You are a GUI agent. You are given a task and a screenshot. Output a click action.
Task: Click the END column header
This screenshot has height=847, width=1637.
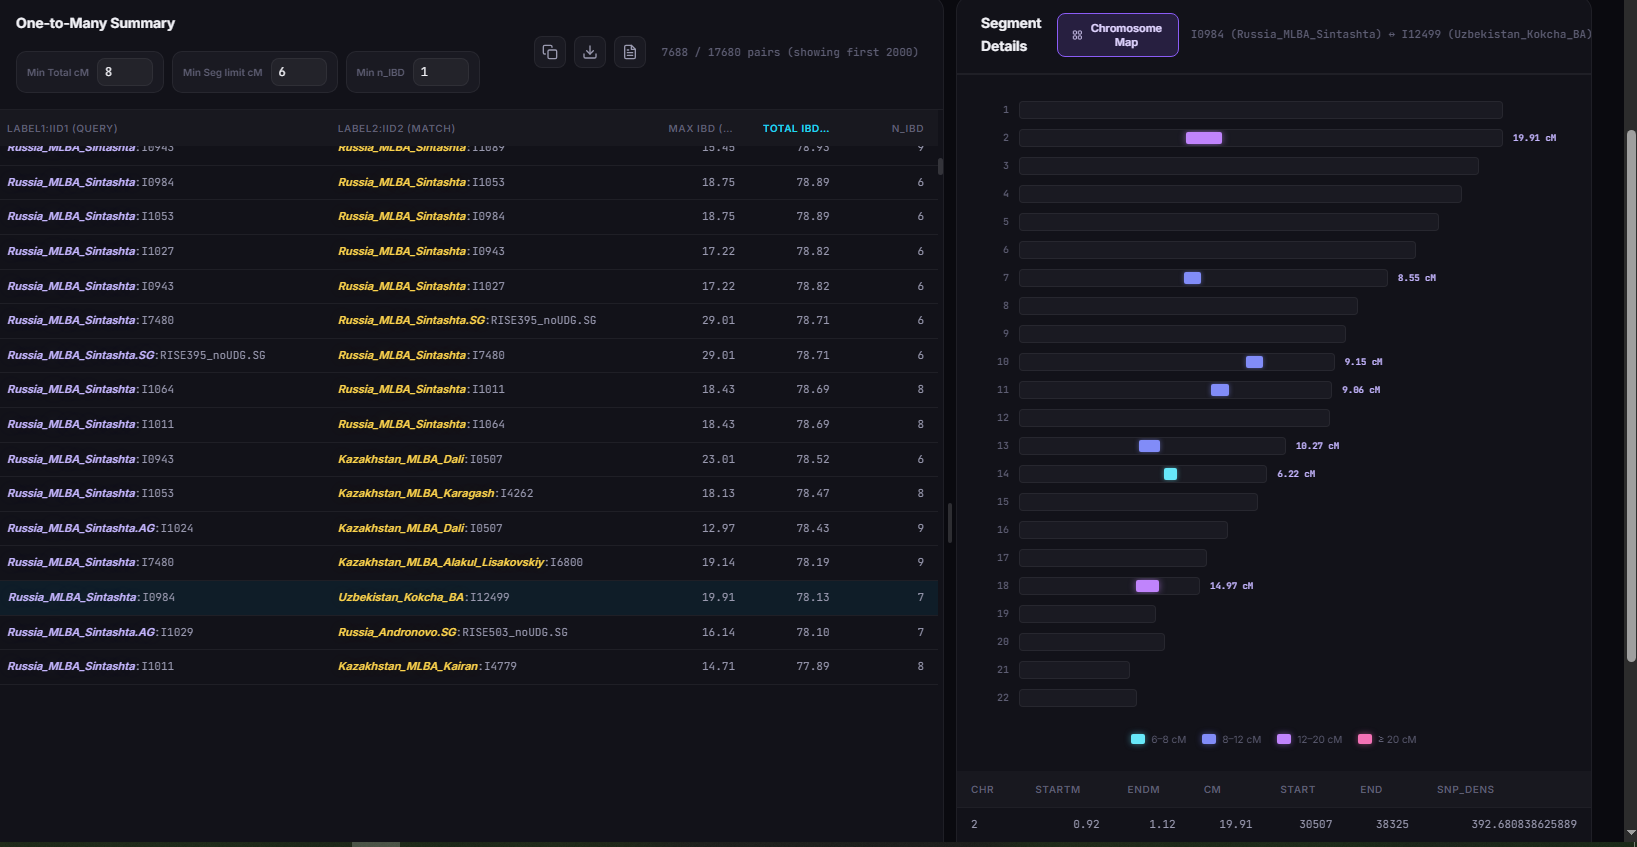point(1371,790)
